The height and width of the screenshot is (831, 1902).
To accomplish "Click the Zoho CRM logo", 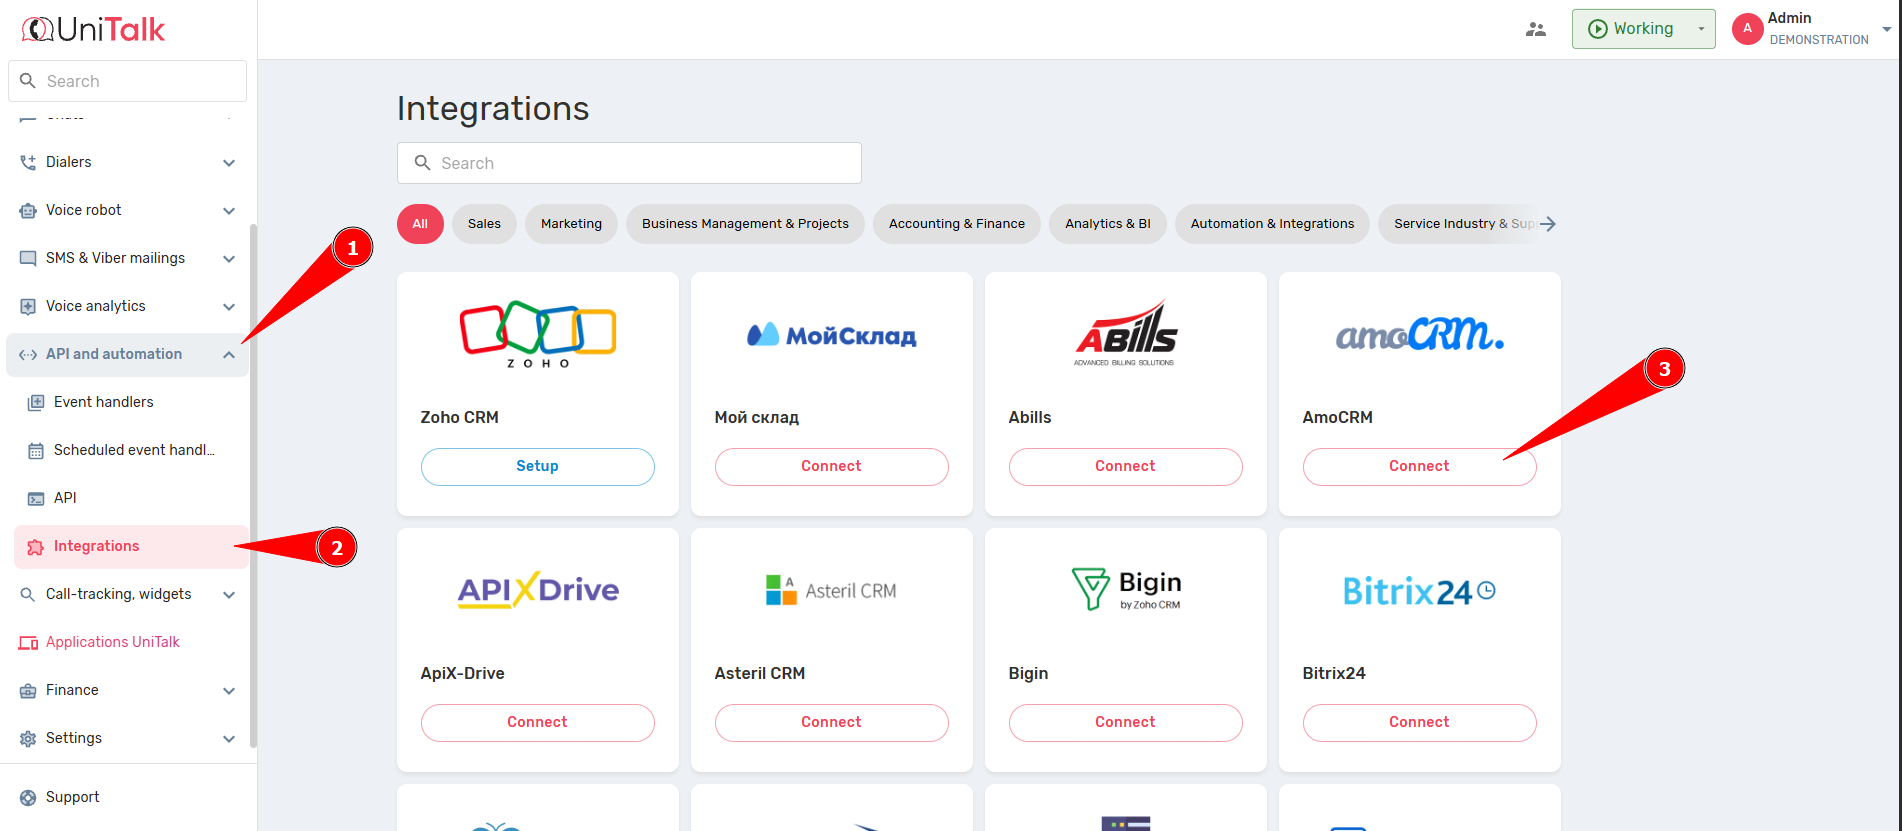I will click(x=537, y=335).
